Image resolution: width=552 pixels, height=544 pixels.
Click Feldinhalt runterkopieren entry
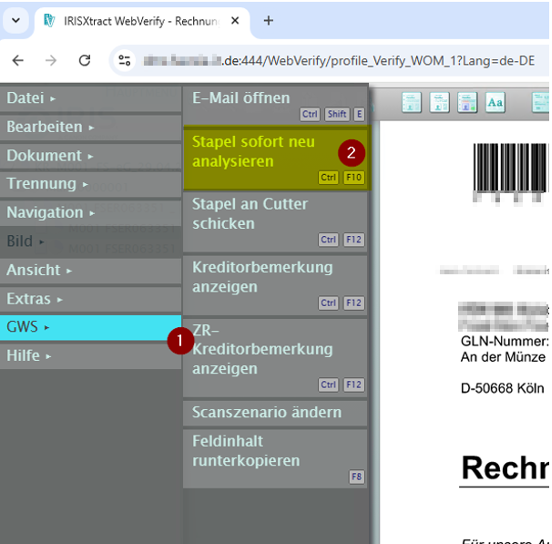click(x=275, y=458)
